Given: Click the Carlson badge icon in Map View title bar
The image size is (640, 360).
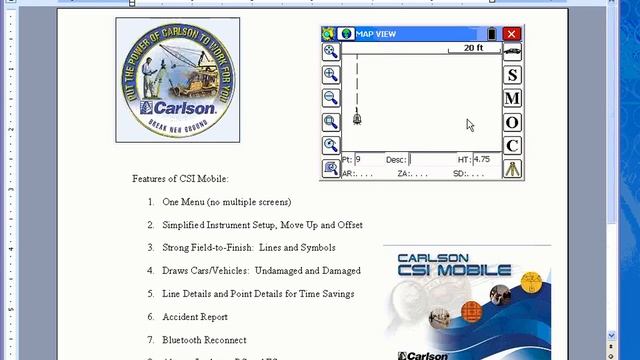Looking at the screenshot, I should [x=328, y=33].
